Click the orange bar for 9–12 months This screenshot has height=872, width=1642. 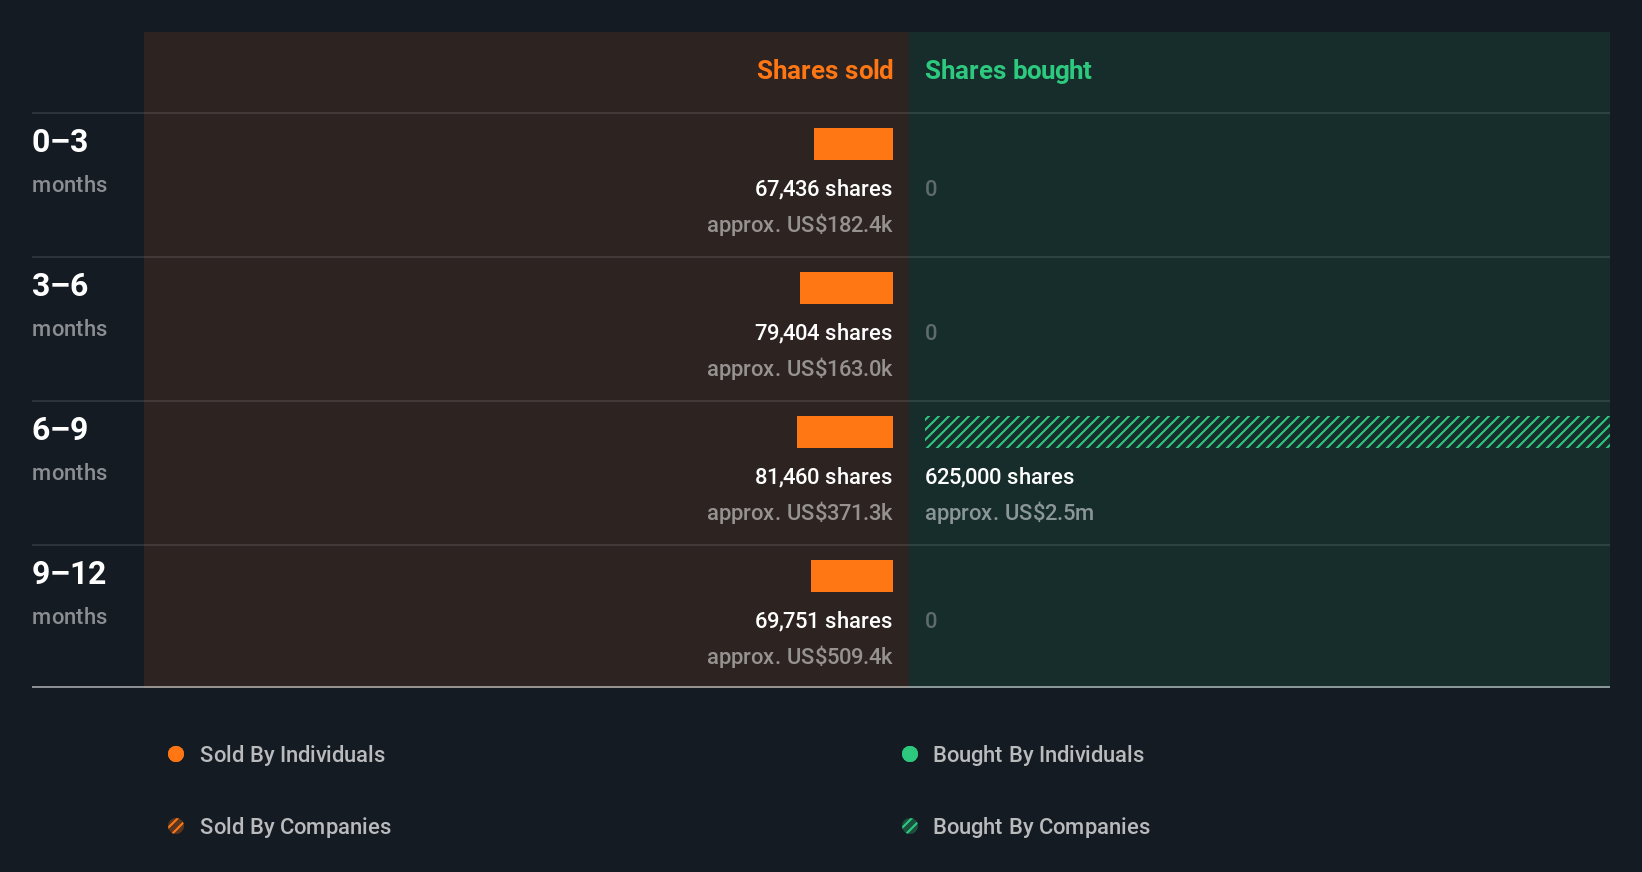click(x=852, y=576)
